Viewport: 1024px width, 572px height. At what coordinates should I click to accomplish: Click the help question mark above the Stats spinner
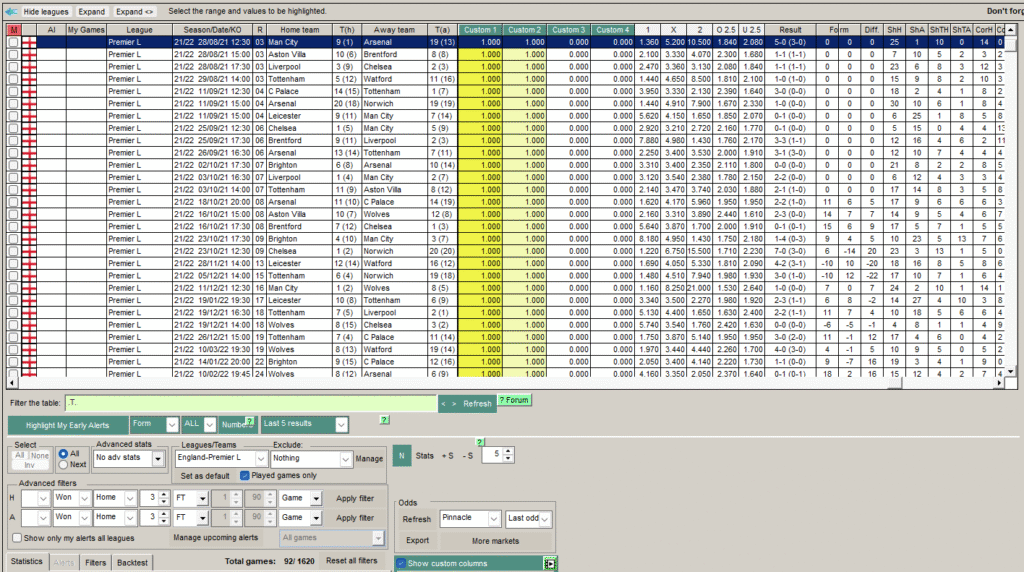[480, 441]
